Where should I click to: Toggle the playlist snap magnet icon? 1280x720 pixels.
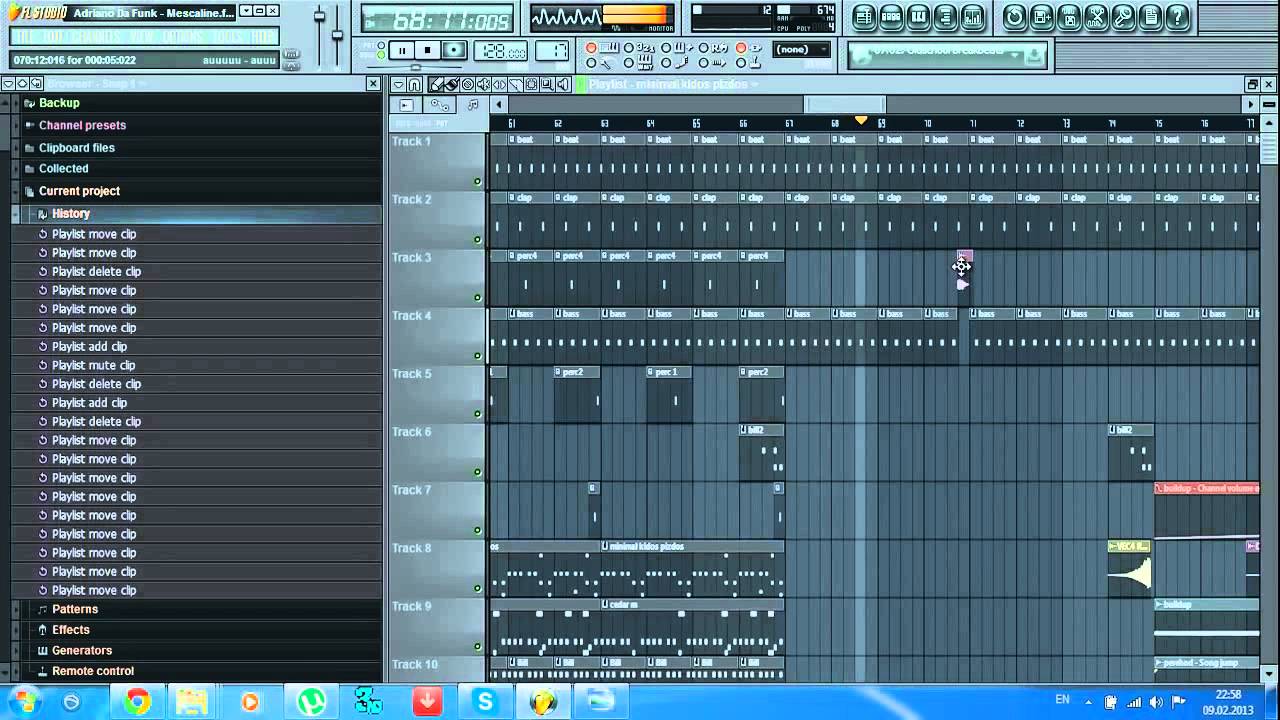tap(414, 85)
